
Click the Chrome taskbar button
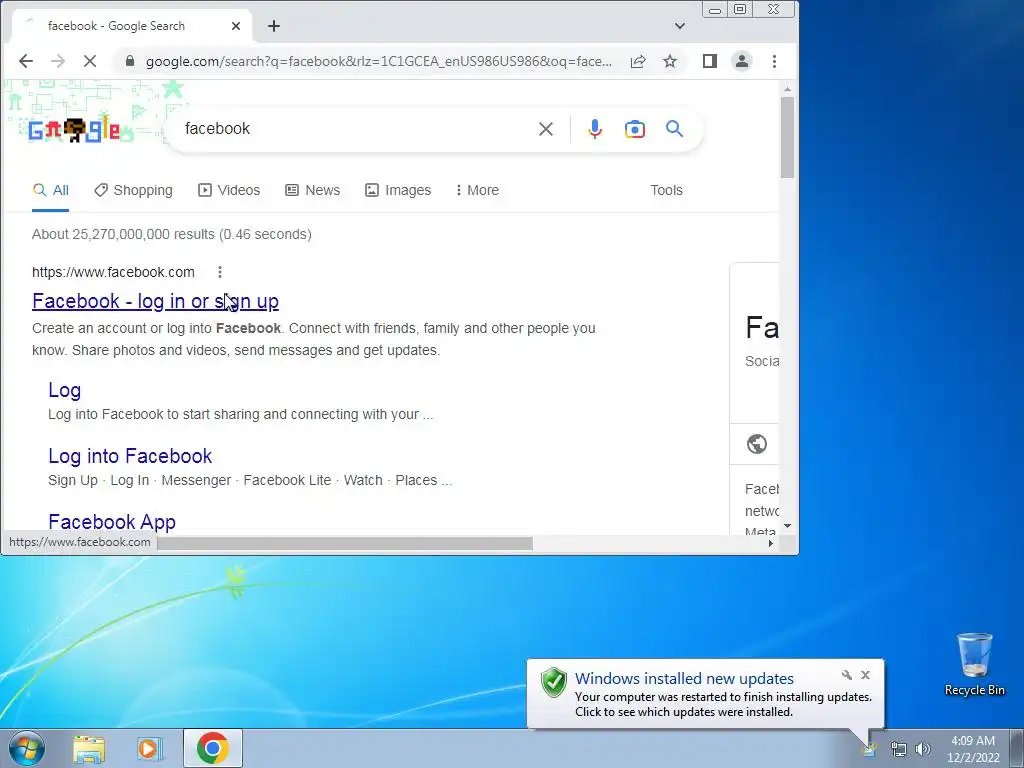(x=212, y=748)
